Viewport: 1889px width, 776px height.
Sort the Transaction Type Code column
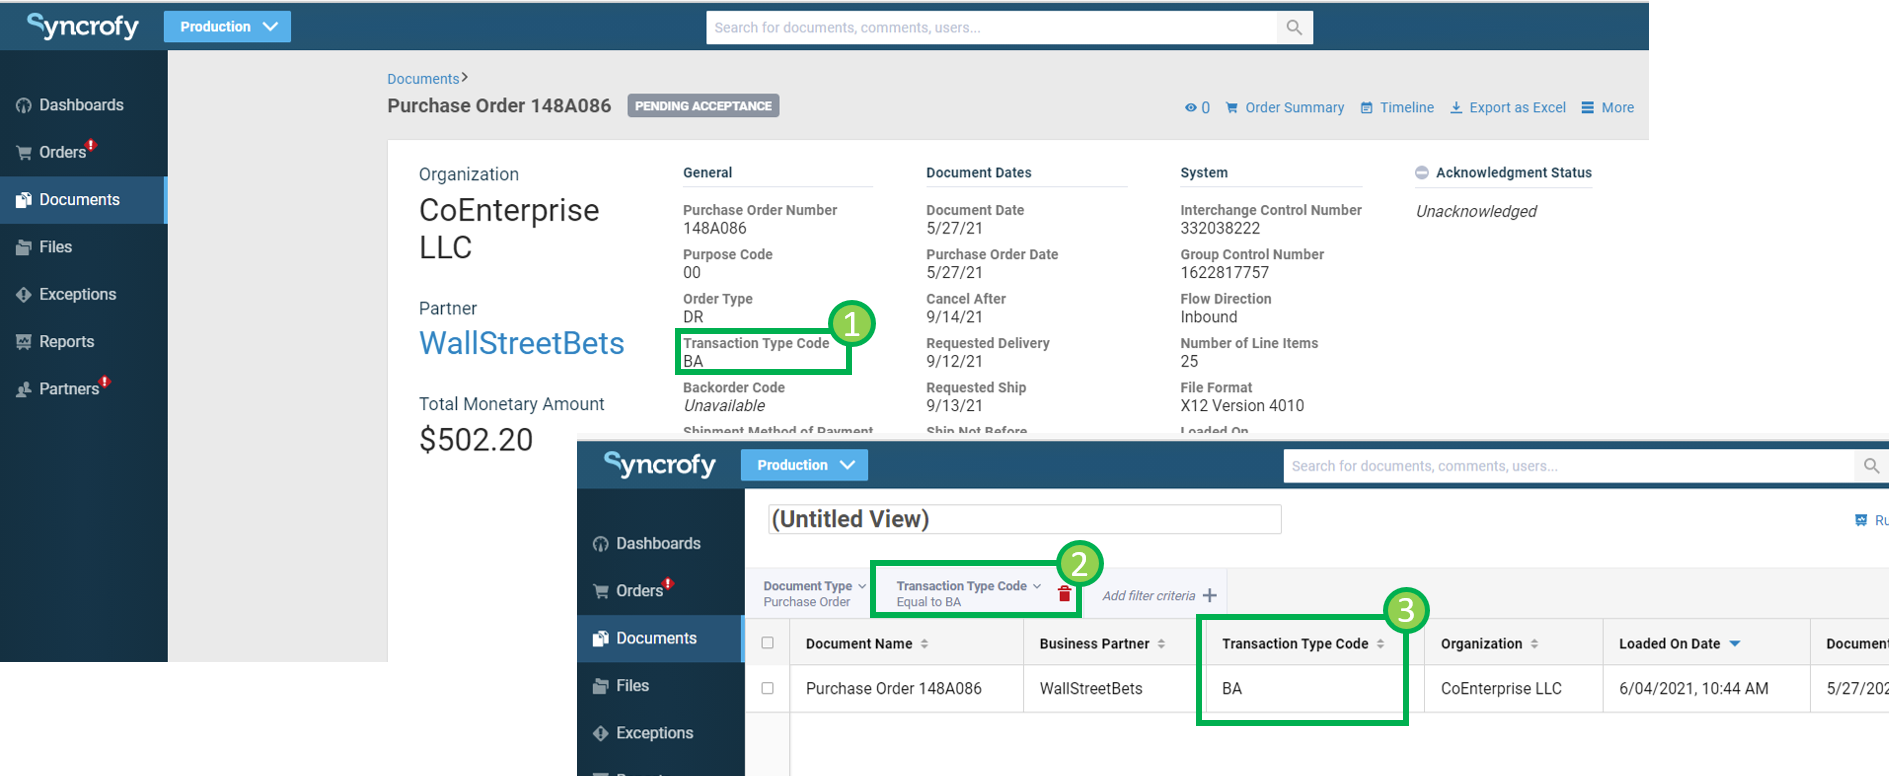1380,644
